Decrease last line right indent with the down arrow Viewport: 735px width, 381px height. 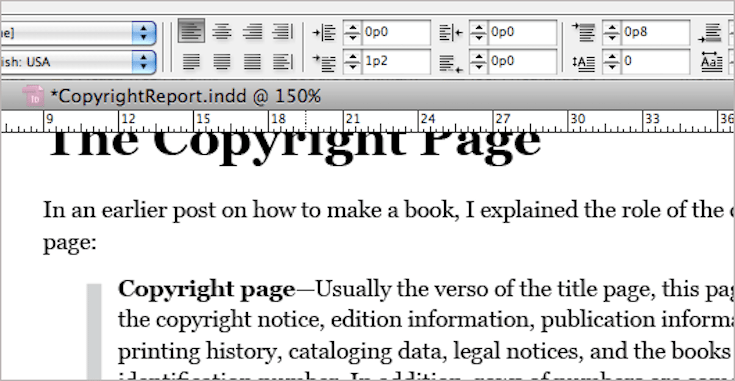pyautogui.click(x=479, y=67)
